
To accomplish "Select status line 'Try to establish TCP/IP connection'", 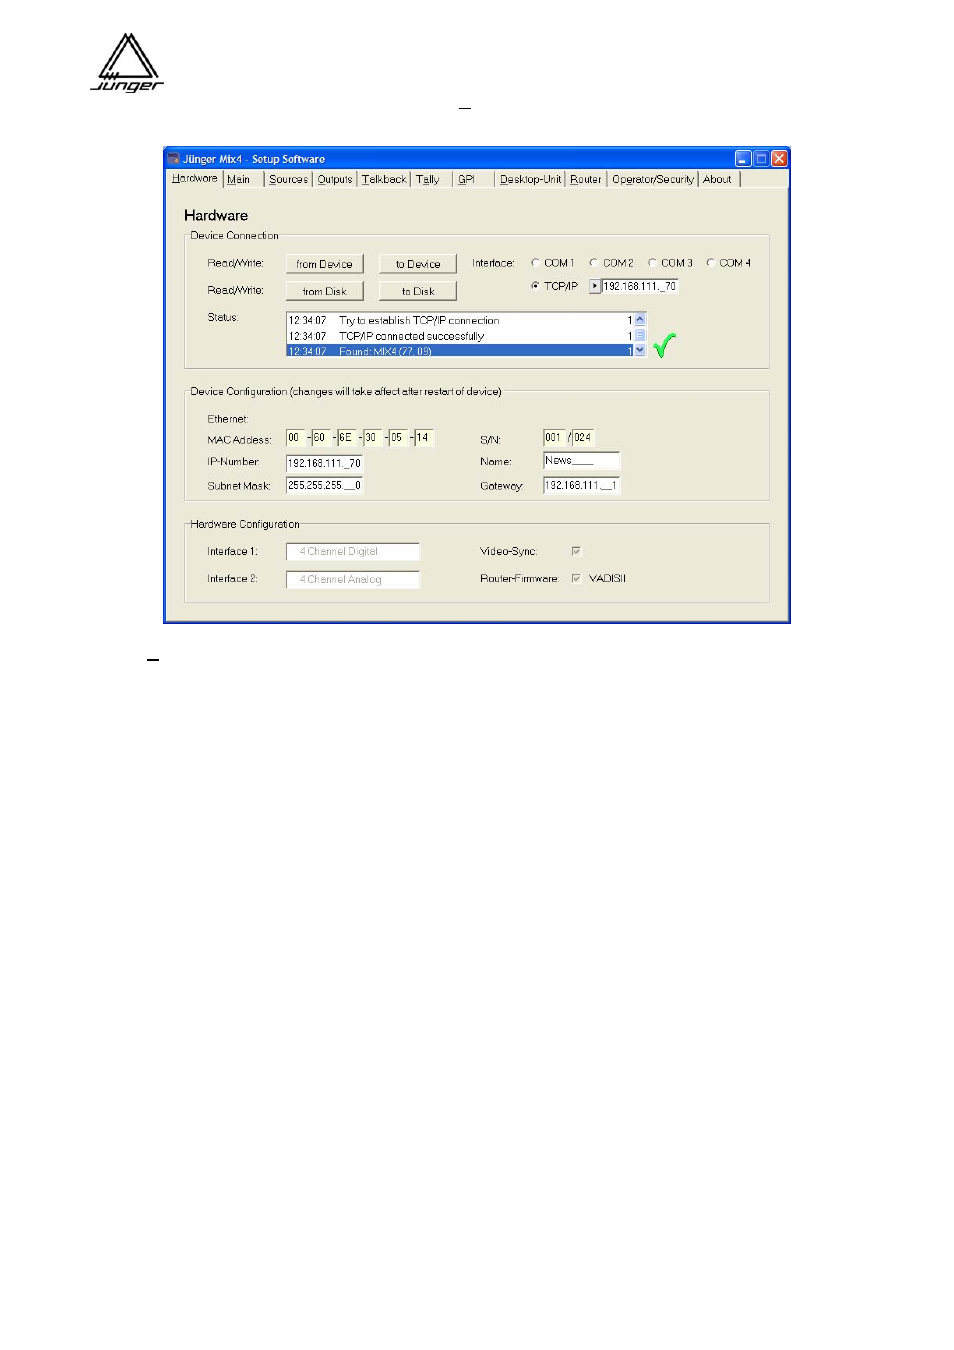I will (x=461, y=320).
